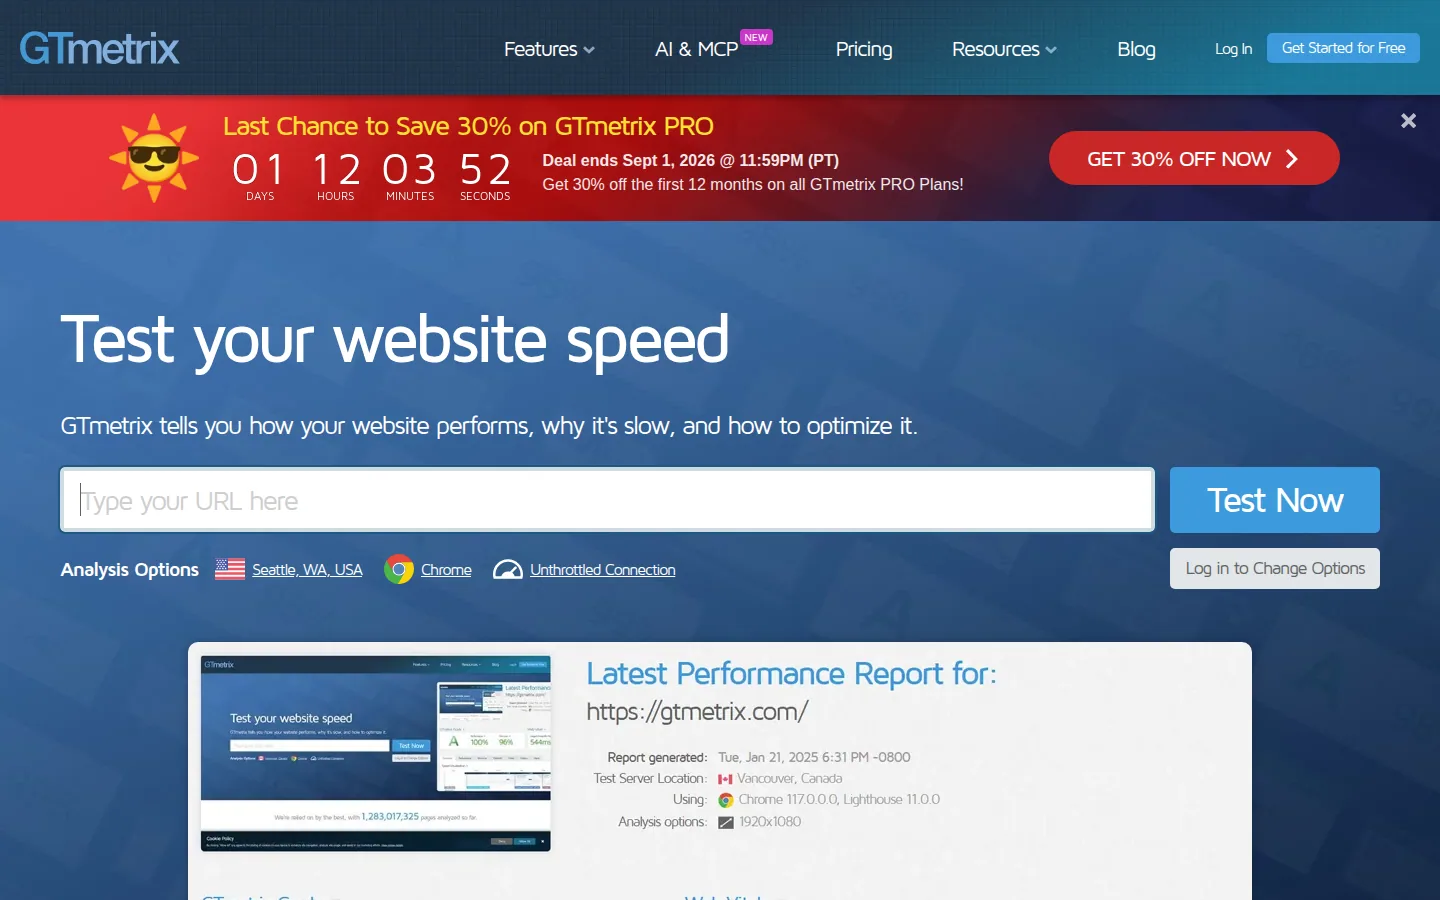Click the Log In link

1233,49
